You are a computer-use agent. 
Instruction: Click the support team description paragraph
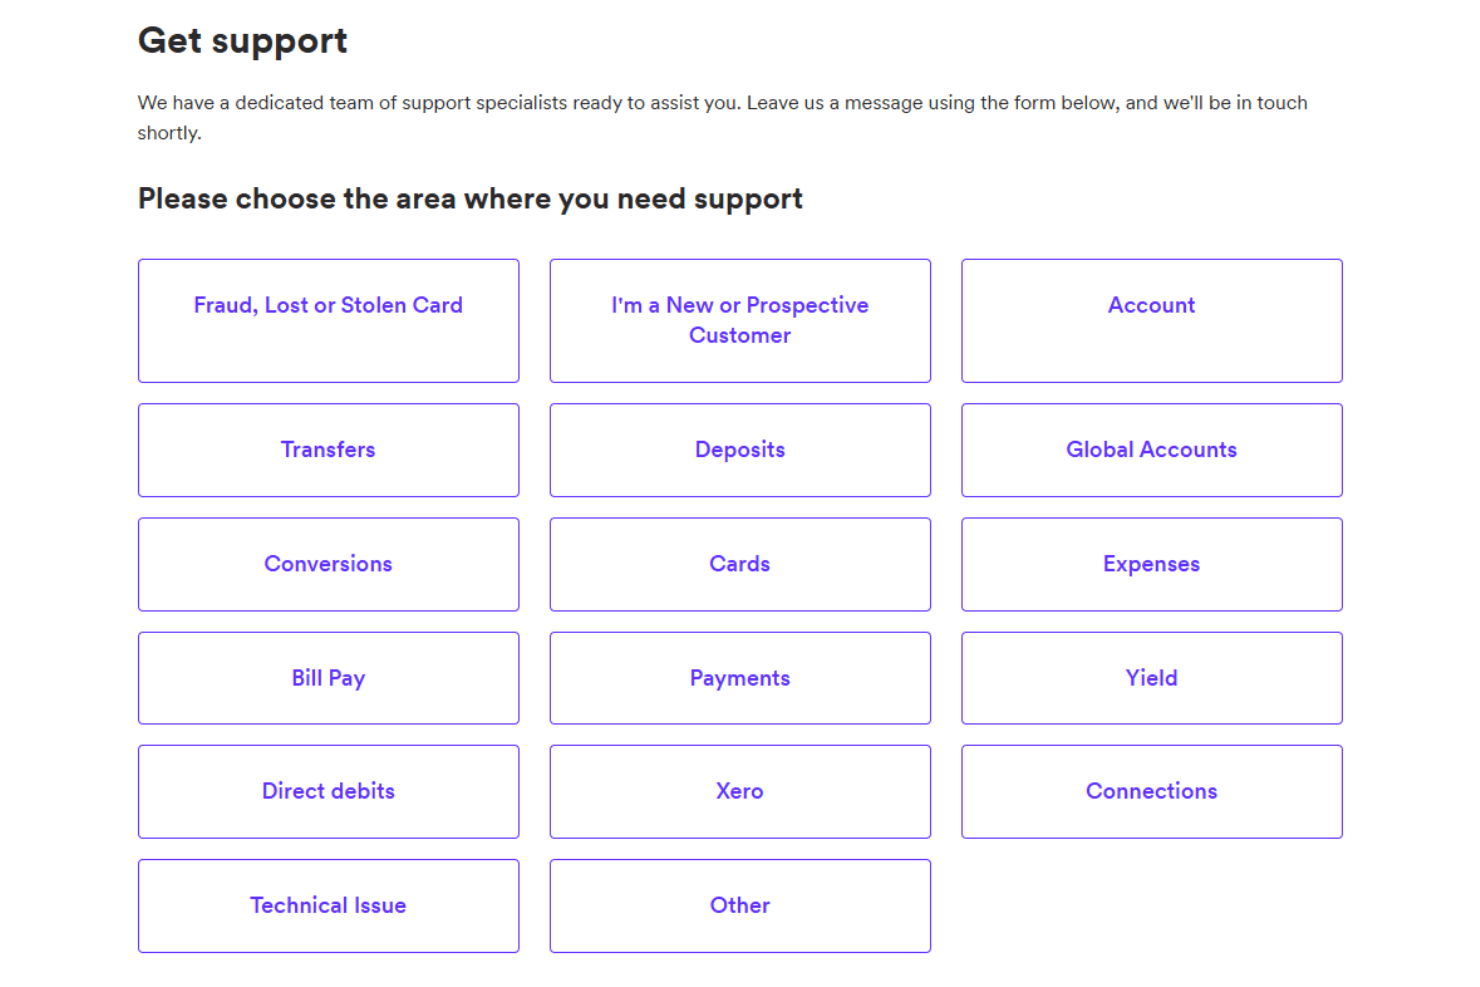(723, 117)
